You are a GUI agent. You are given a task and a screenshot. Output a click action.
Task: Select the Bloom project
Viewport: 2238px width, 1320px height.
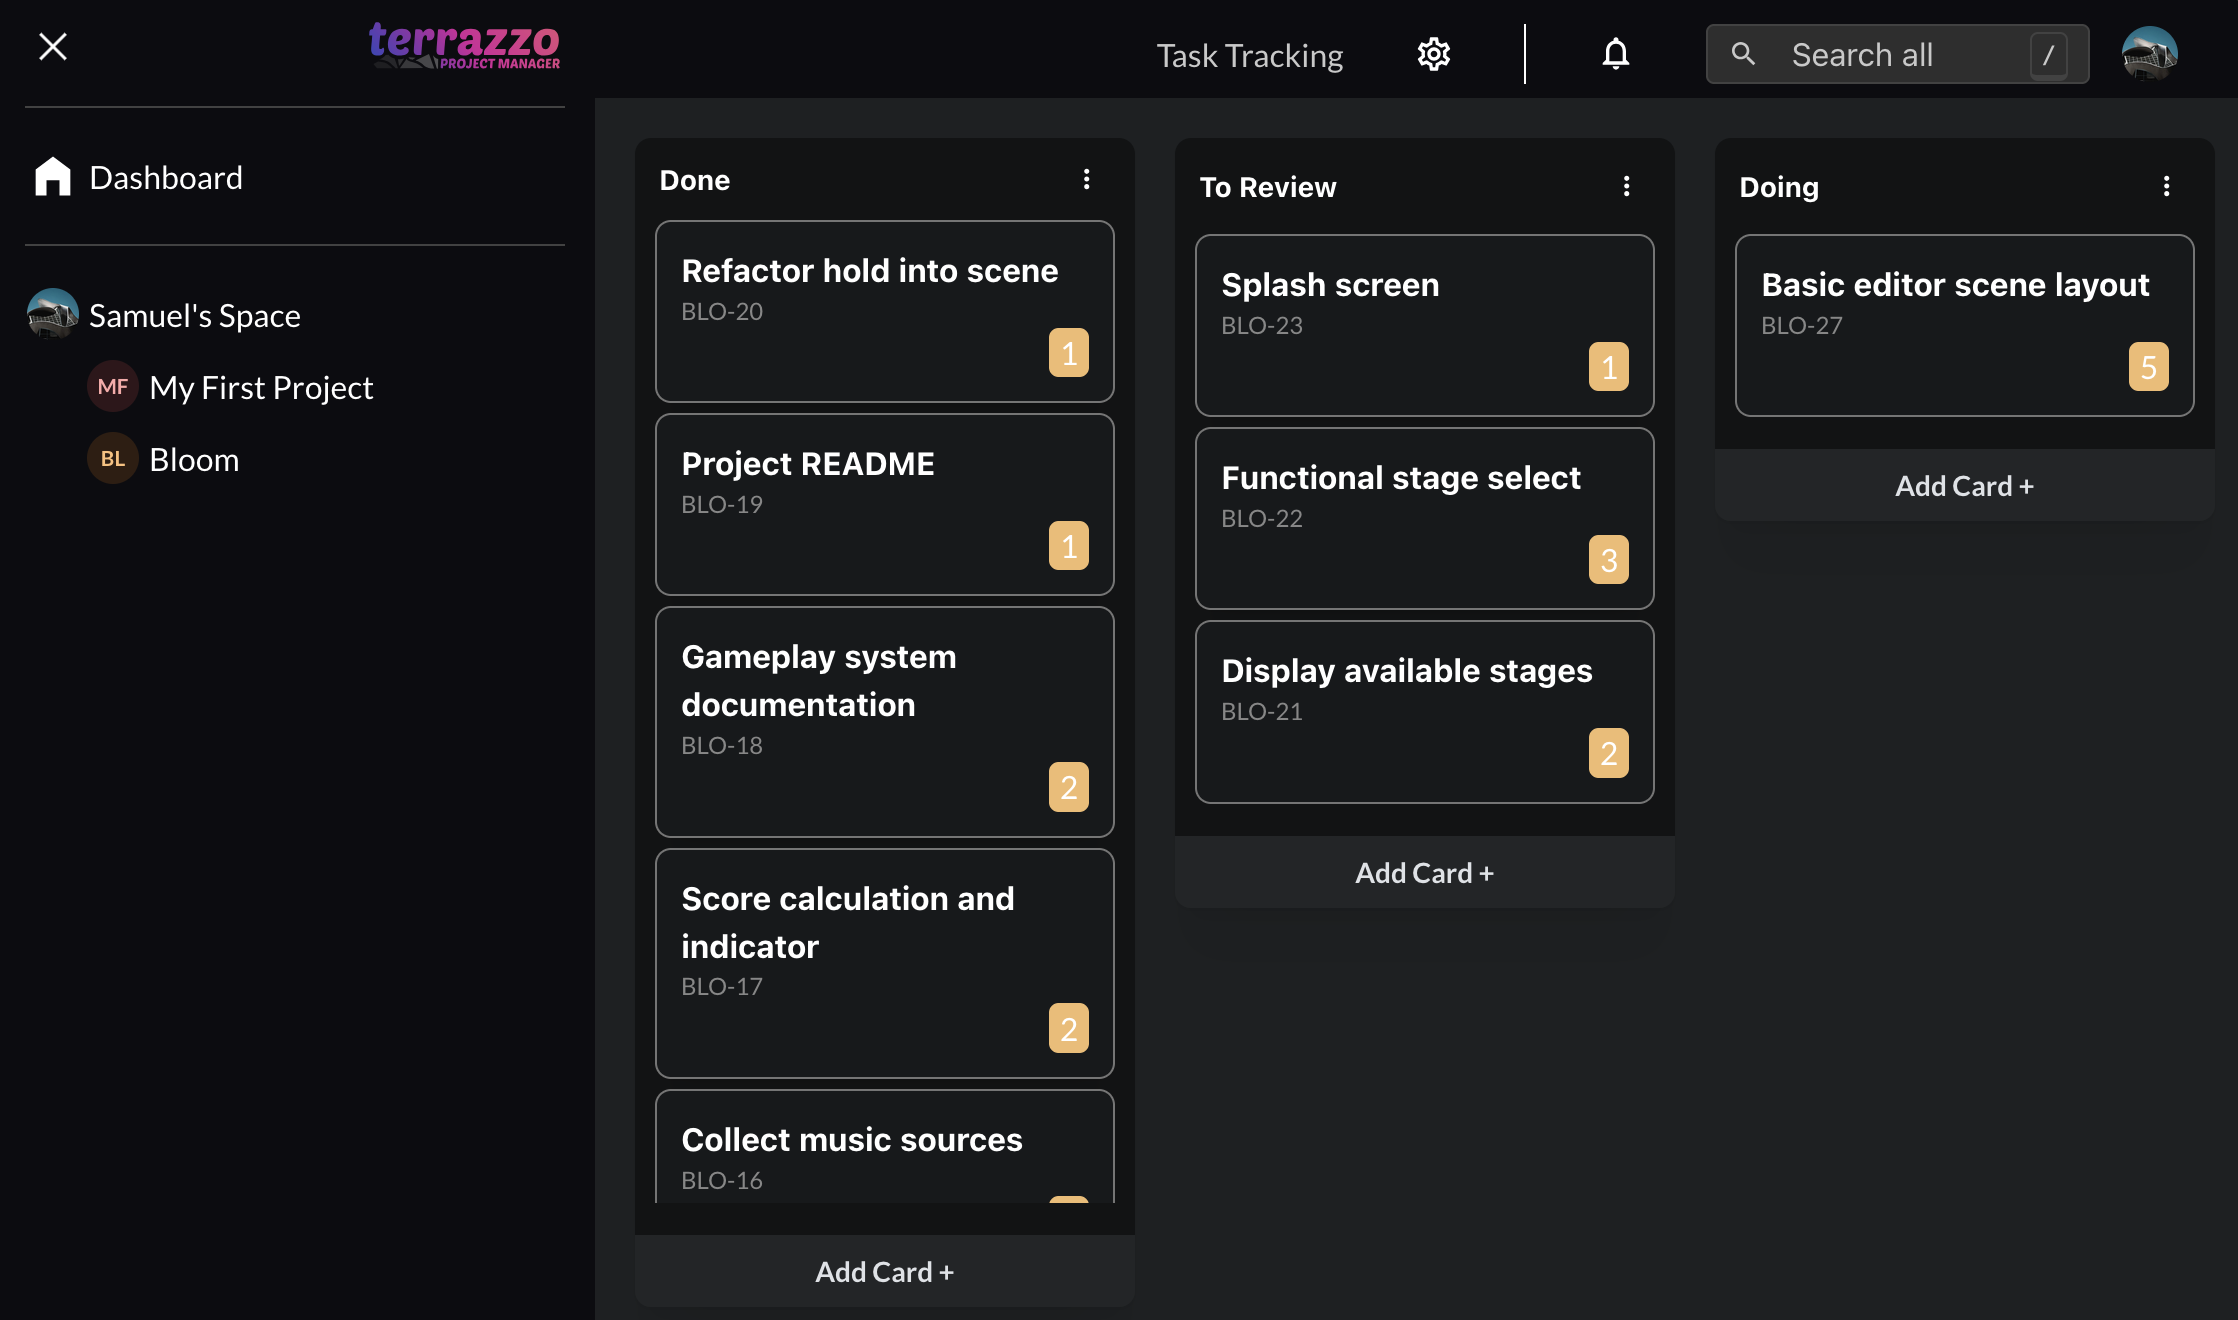(x=194, y=459)
